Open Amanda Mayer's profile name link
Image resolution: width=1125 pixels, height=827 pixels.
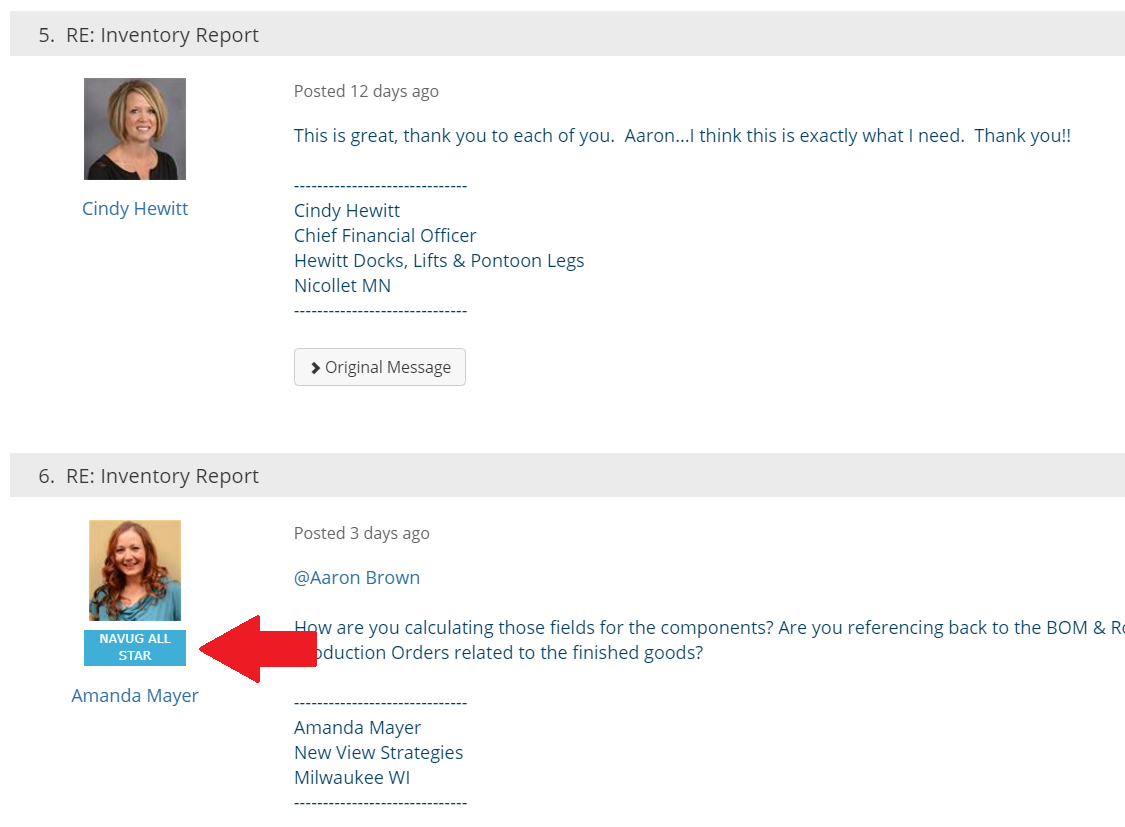(x=135, y=696)
